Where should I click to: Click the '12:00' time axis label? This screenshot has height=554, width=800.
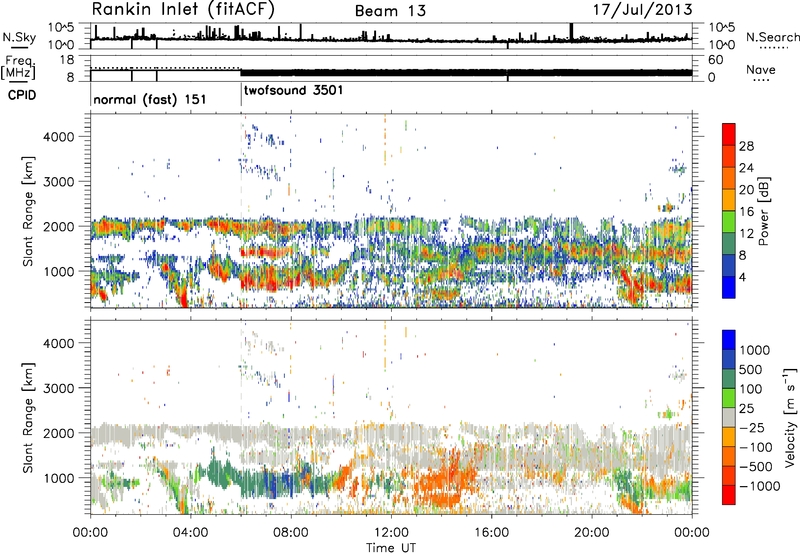[391, 533]
